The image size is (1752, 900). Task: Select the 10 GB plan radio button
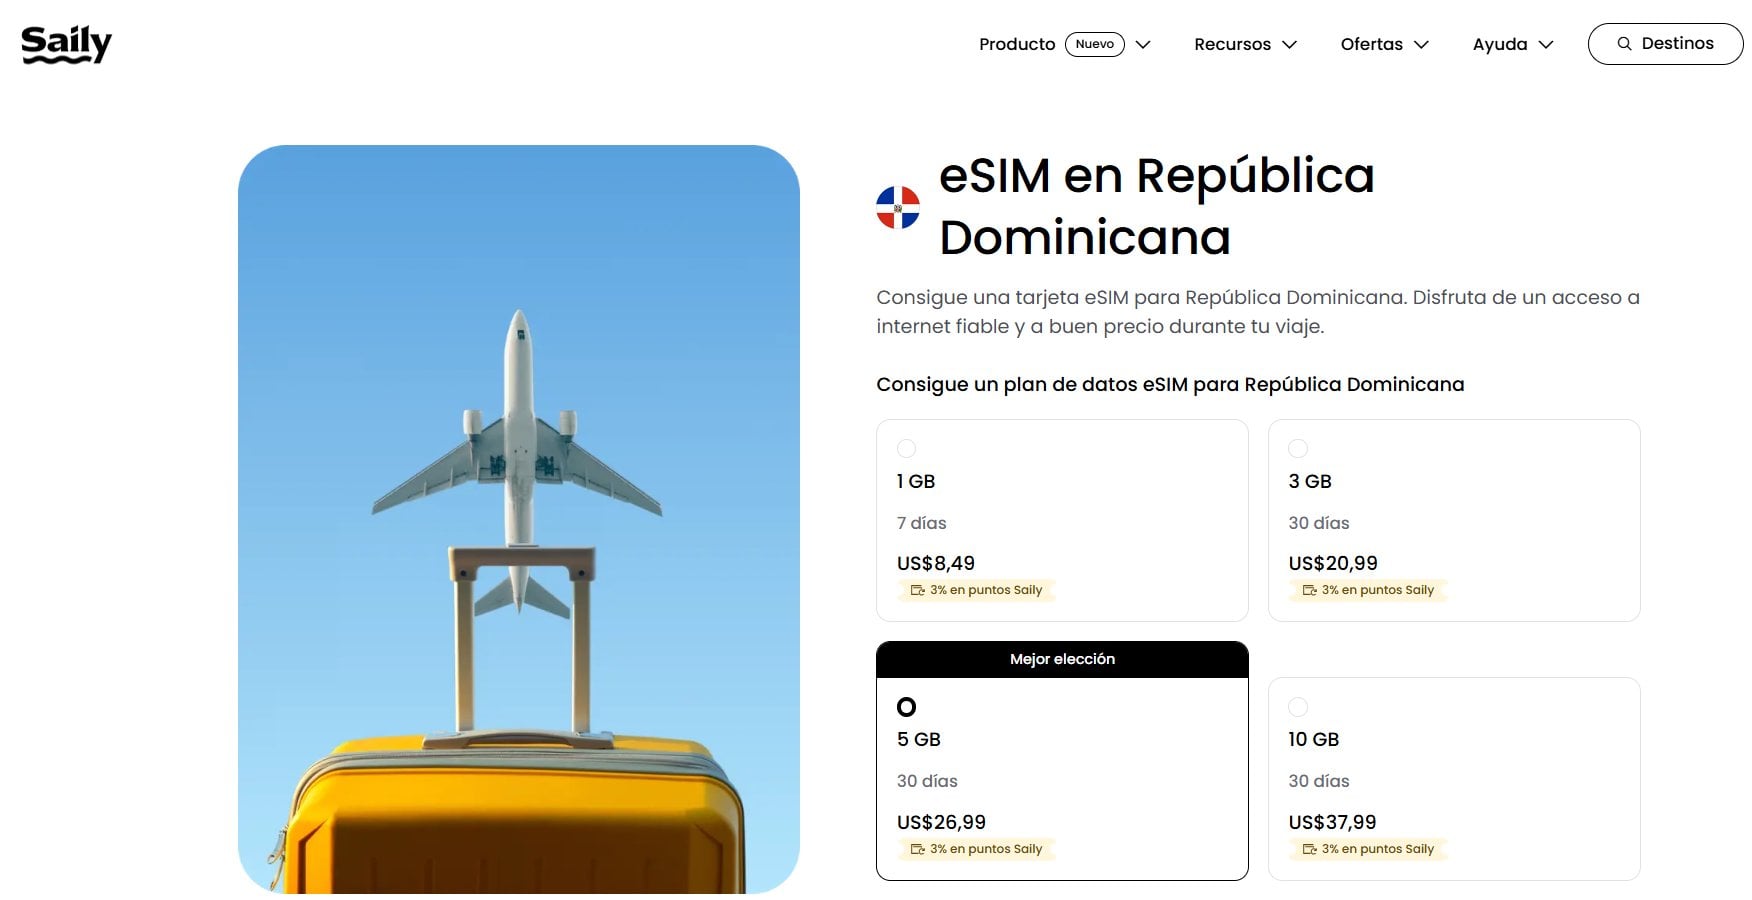(1298, 707)
